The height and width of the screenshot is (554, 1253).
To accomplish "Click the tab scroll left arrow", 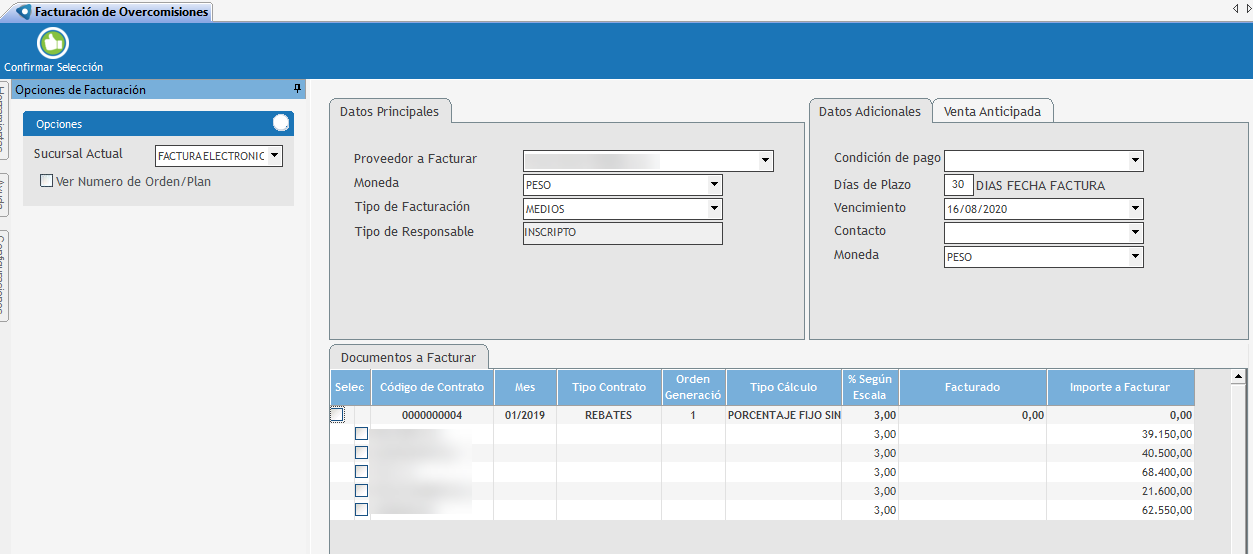I will click(1235, 8).
